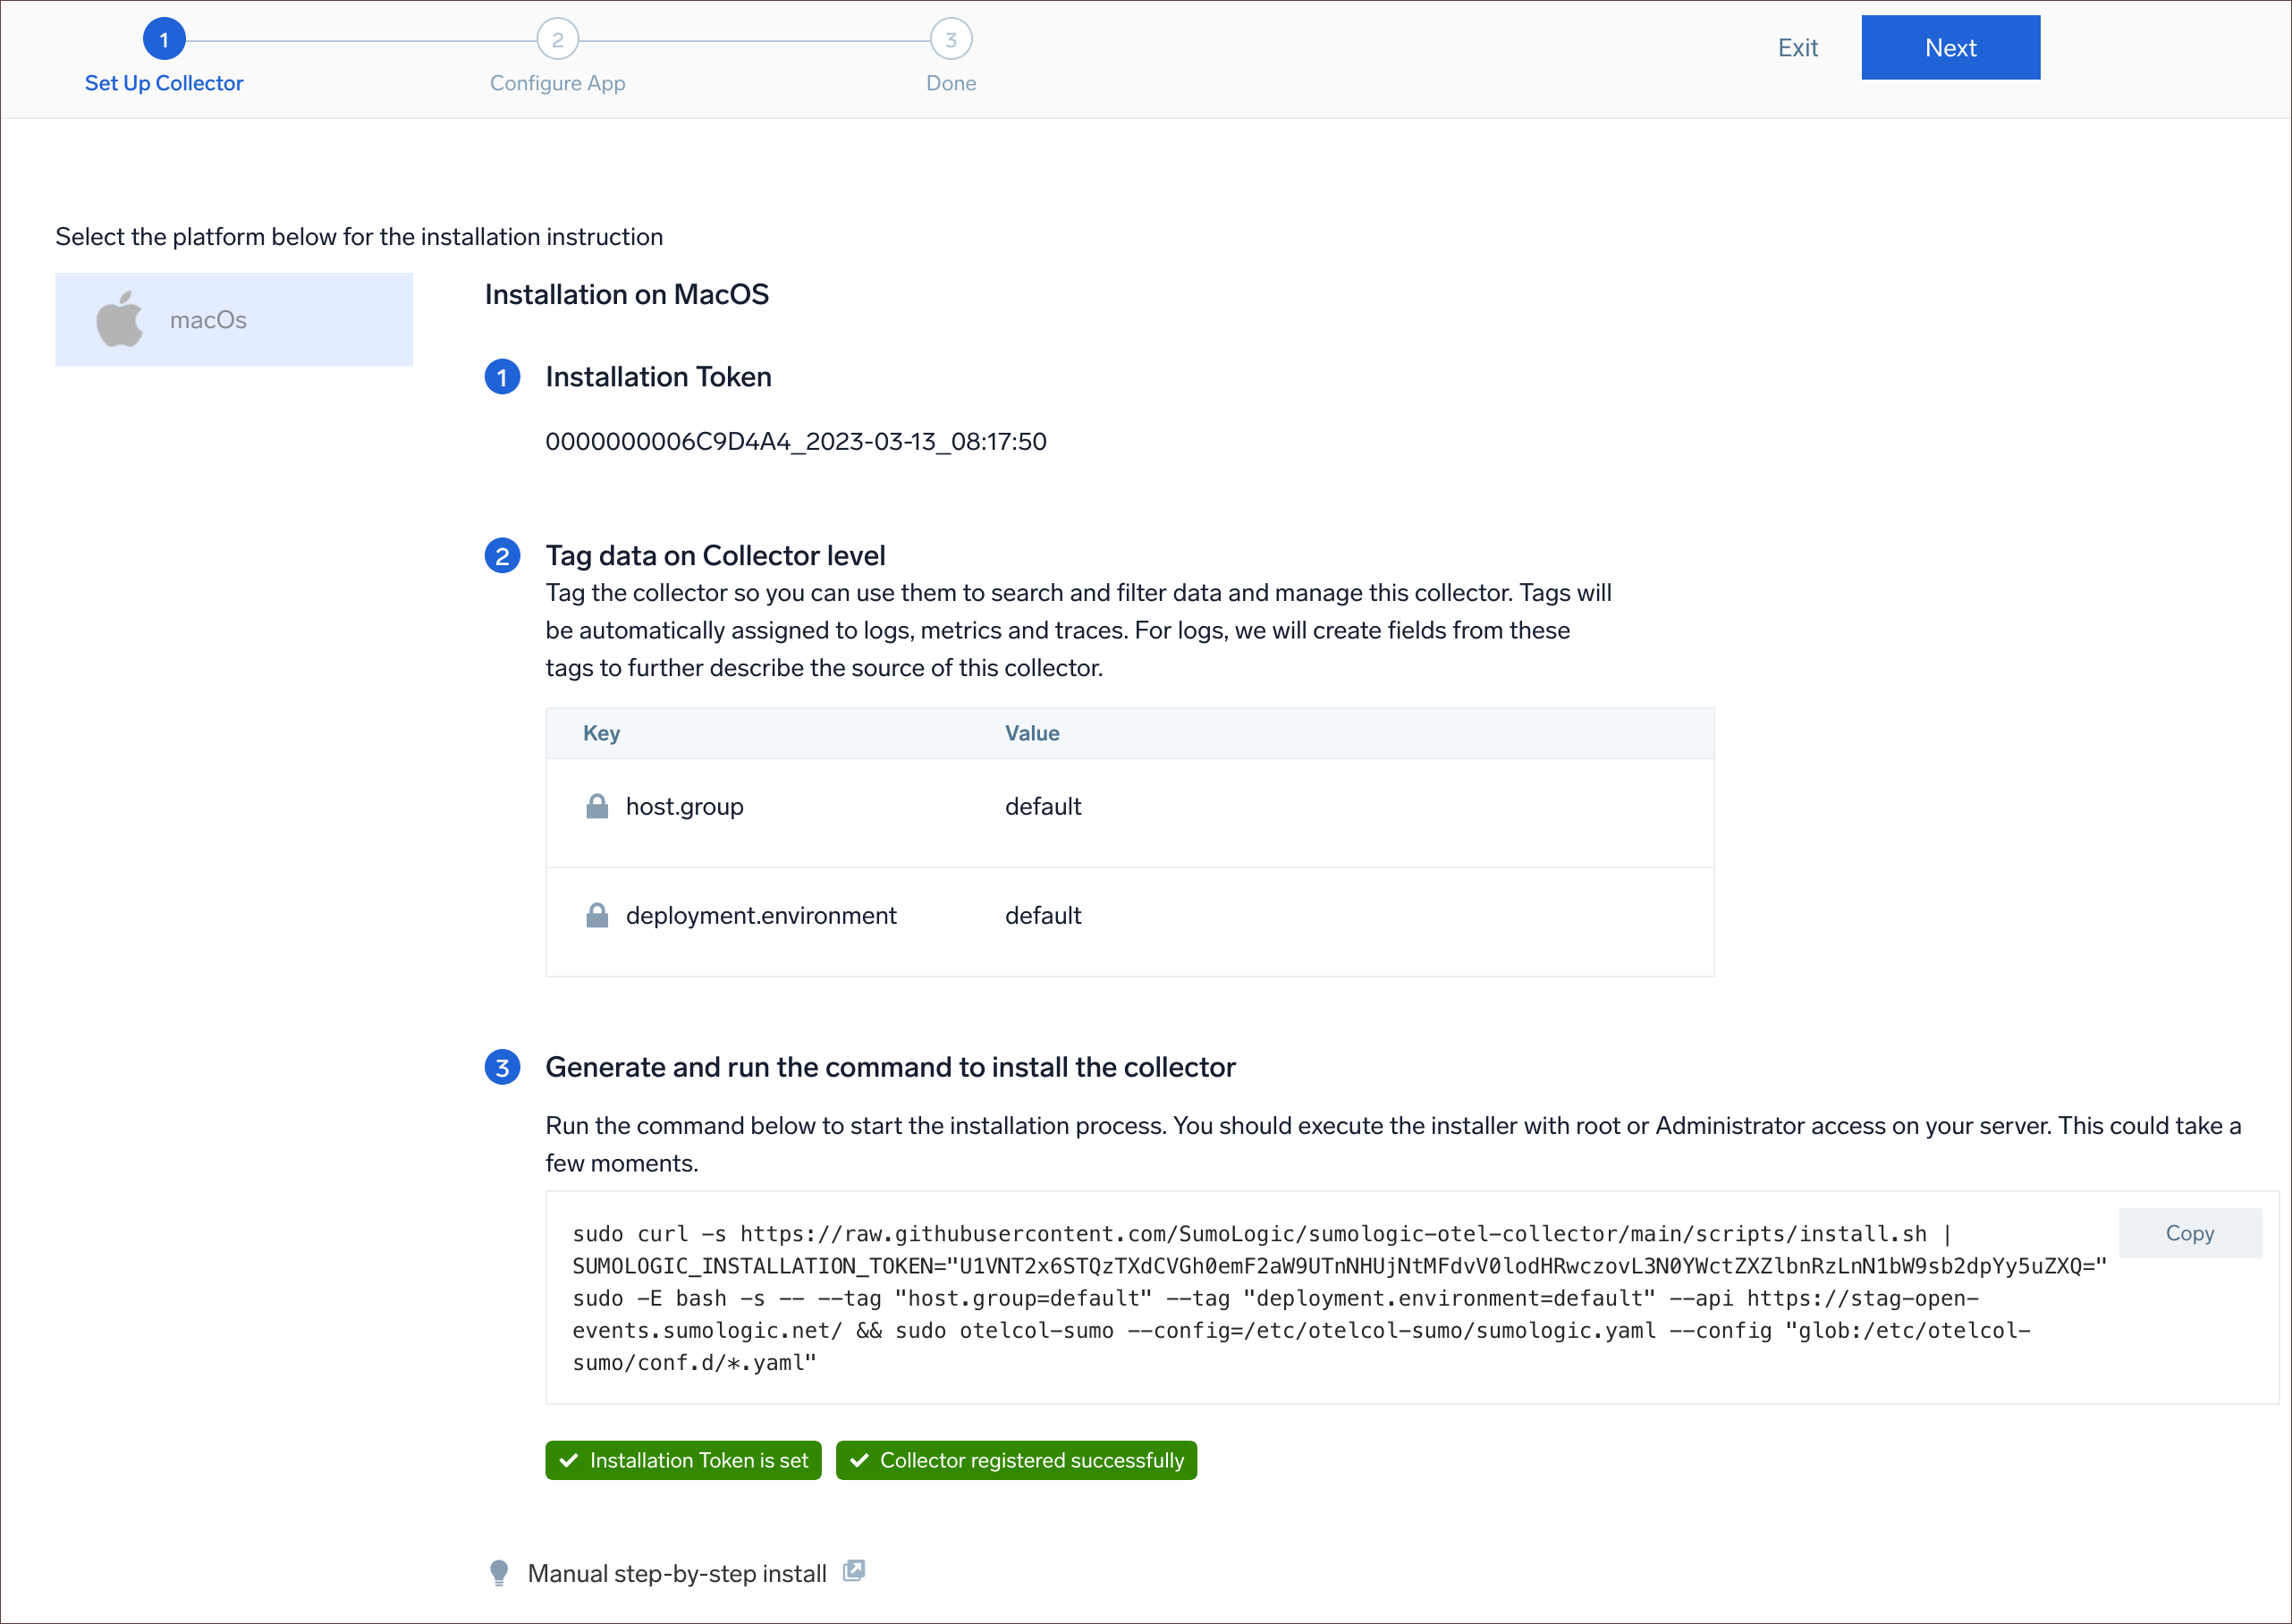Click the Exit link

click(x=1797, y=48)
